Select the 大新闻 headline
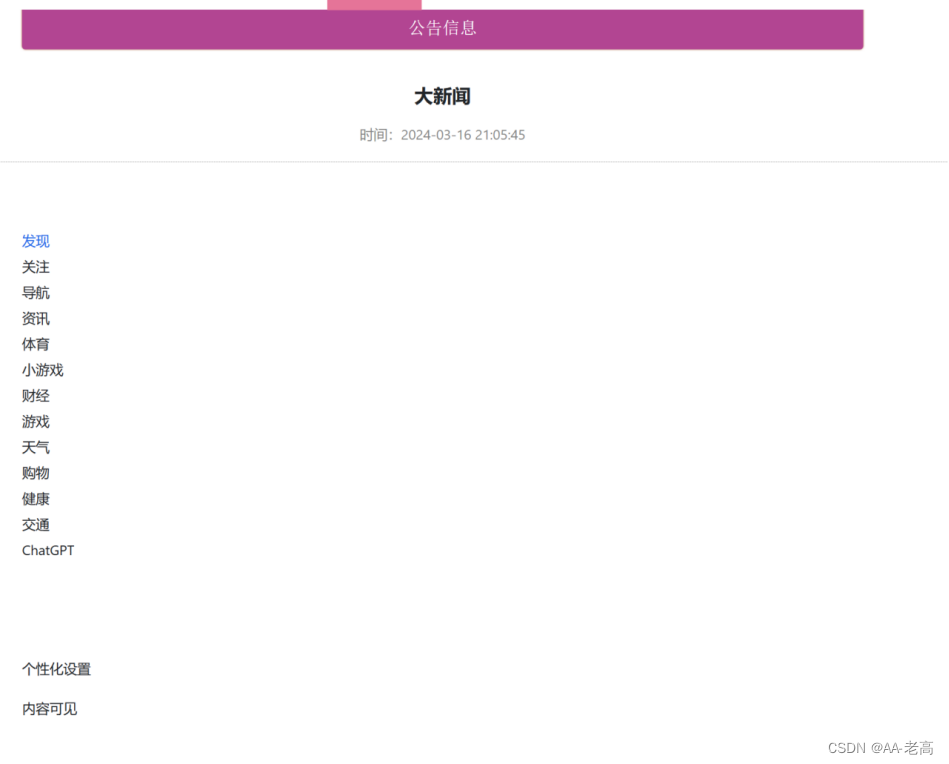This screenshot has height=764, width=949. (x=442, y=96)
